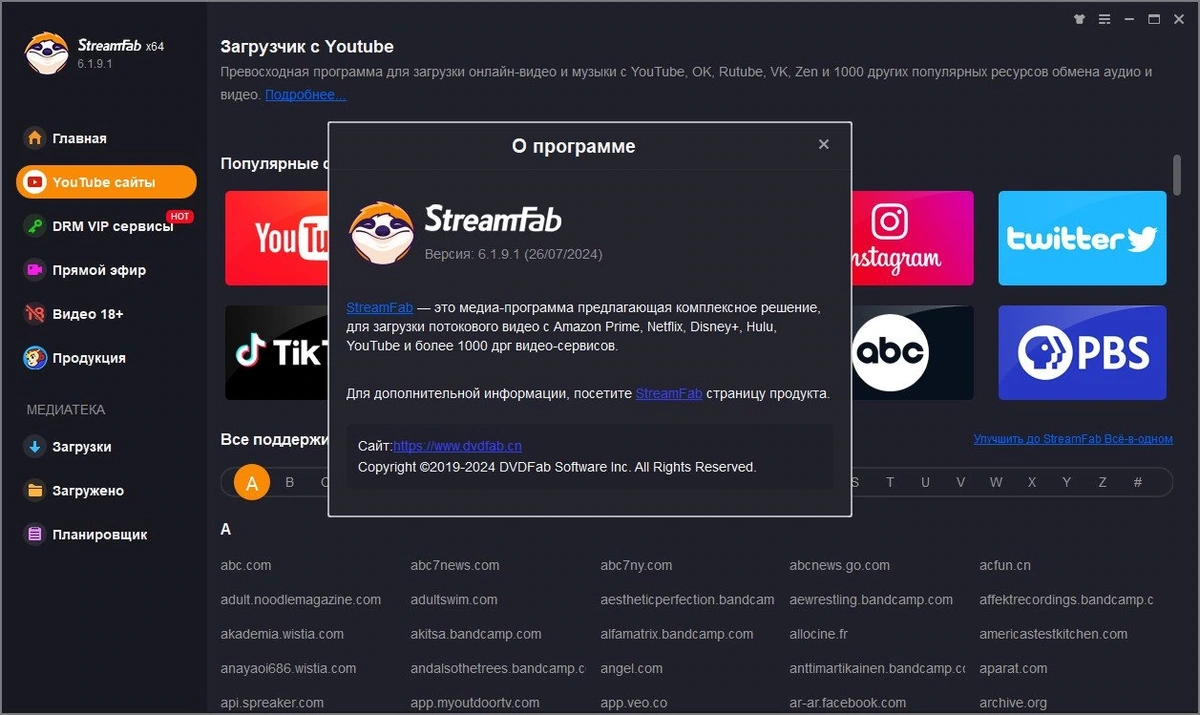Minimize the StreamFab window
This screenshot has height=715, width=1200.
pos(1129,18)
